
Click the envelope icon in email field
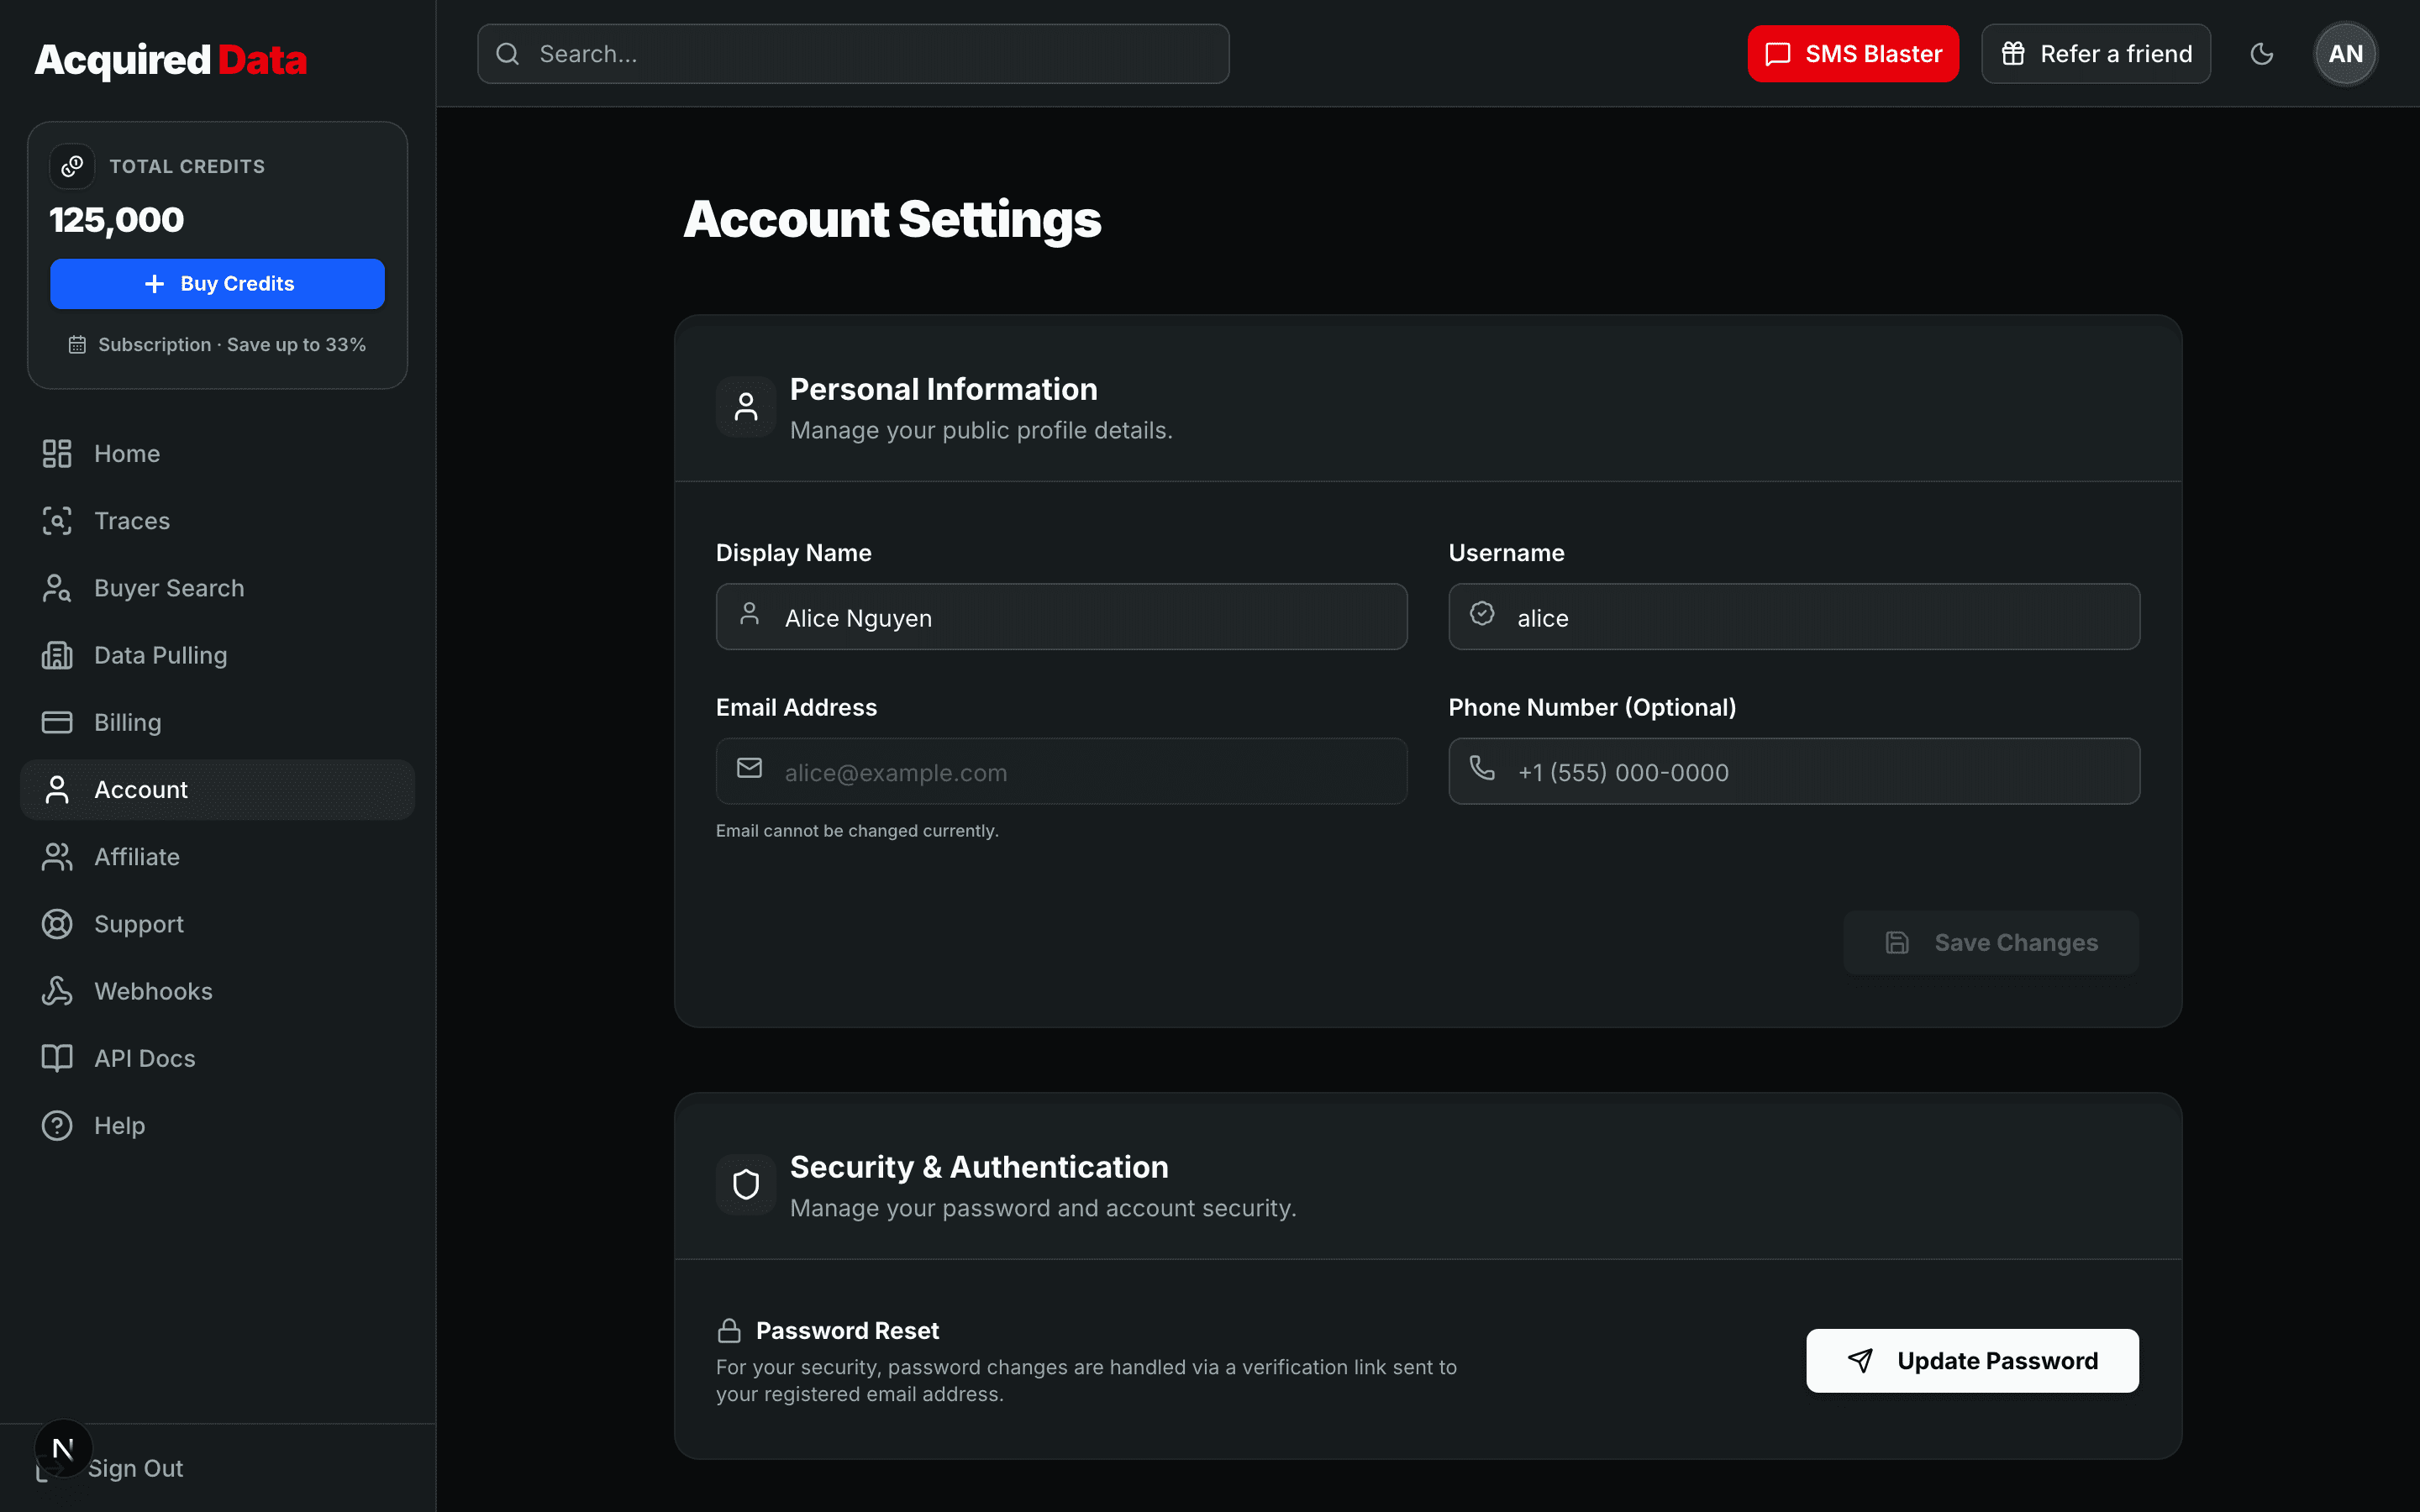[749, 768]
